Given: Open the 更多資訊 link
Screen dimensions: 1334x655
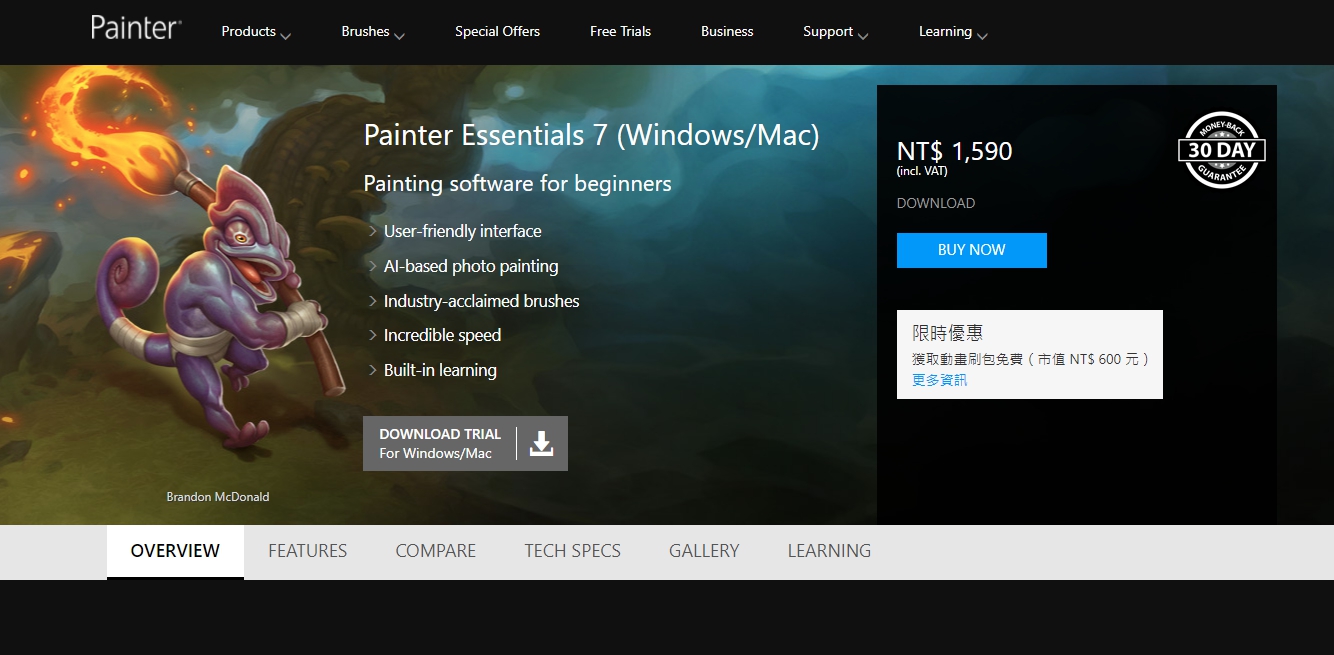Looking at the screenshot, I should [x=939, y=380].
